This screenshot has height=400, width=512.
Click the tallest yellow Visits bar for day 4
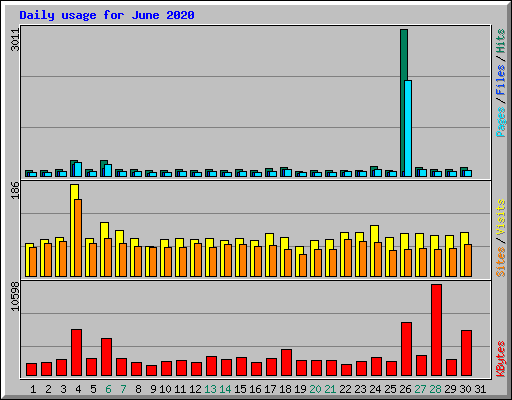(x=73, y=230)
